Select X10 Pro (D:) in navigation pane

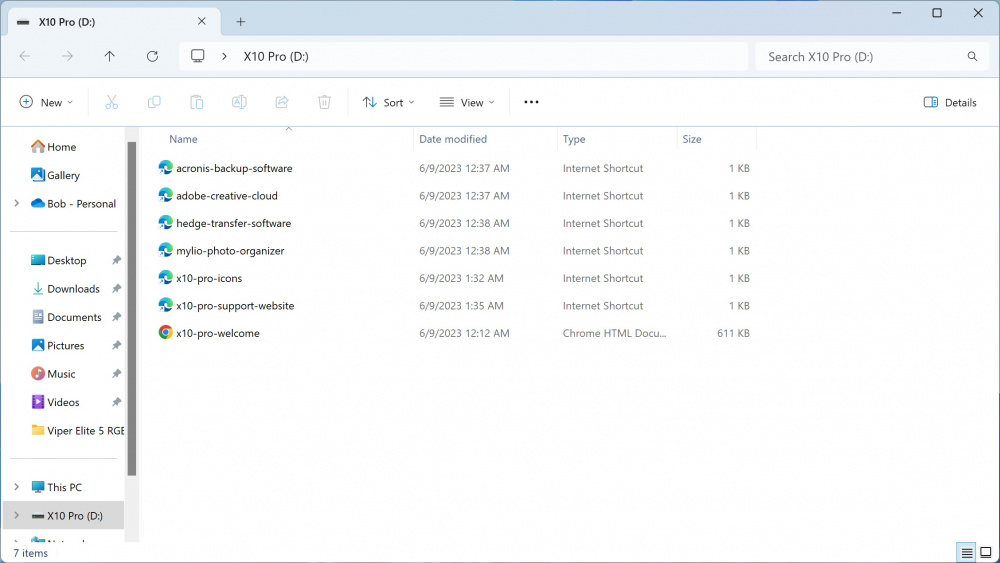(64, 515)
